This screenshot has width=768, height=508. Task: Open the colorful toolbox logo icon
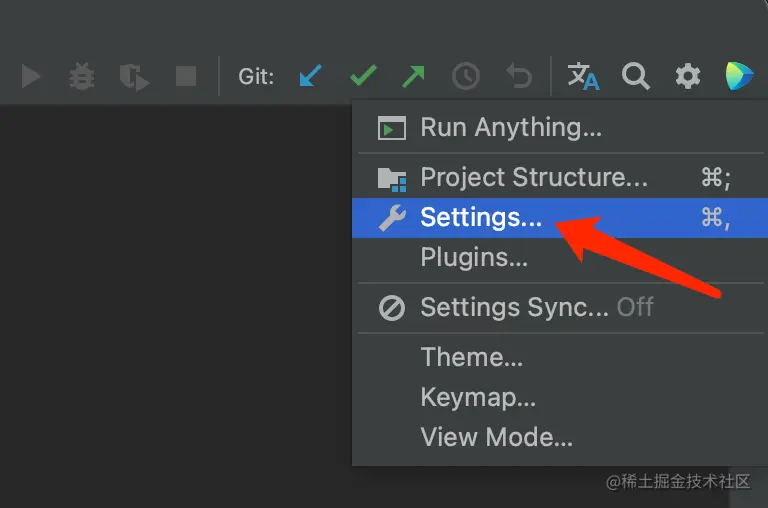pos(739,76)
